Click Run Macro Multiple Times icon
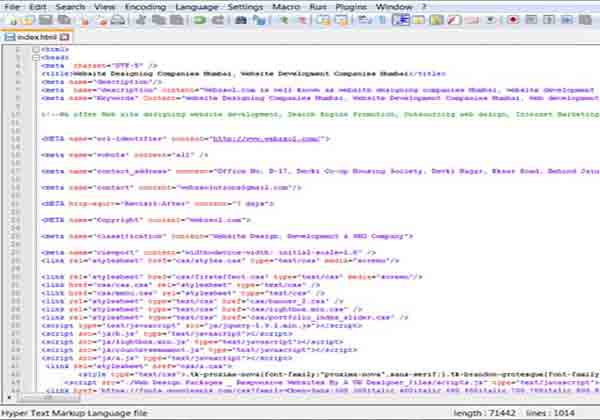600x420 pixels. [x=567, y=20]
